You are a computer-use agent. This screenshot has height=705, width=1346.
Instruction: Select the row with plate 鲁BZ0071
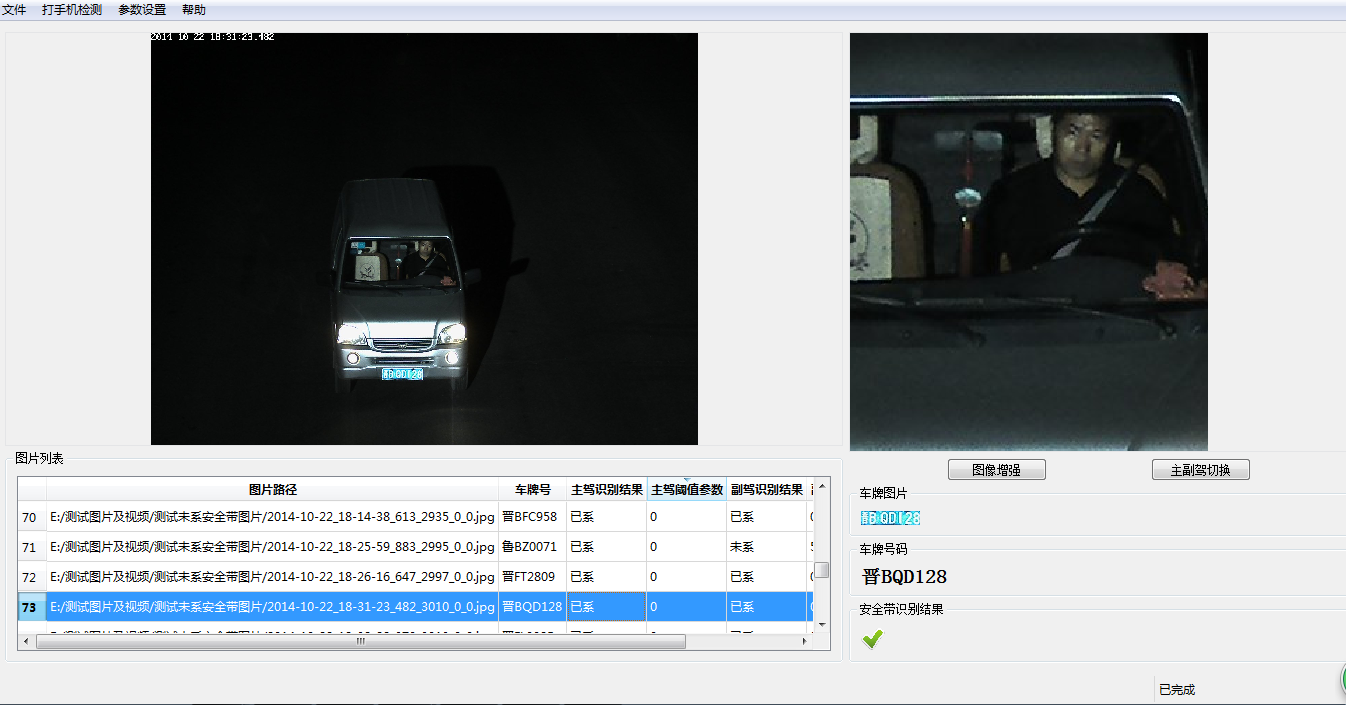530,547
